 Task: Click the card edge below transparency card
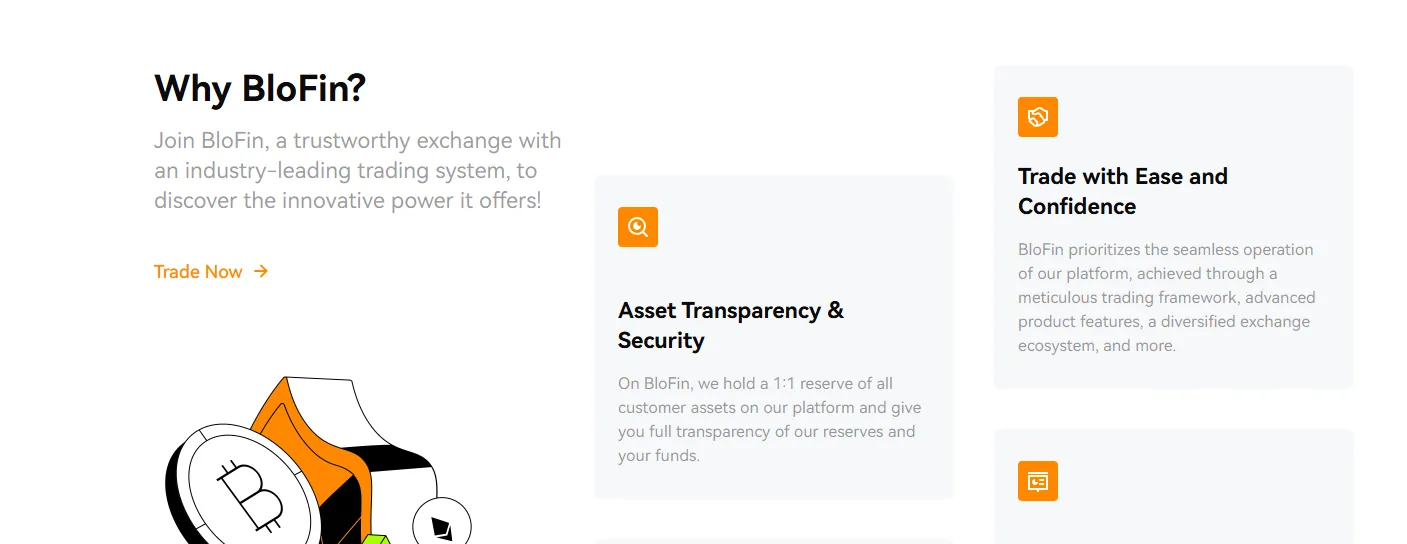pyautogui.click(x=774, y=541)
